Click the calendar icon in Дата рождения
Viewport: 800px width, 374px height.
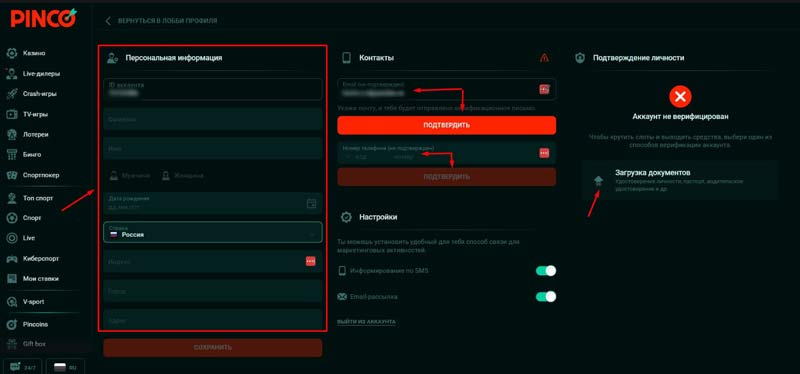pyautogui.click(x=311, y=204)
